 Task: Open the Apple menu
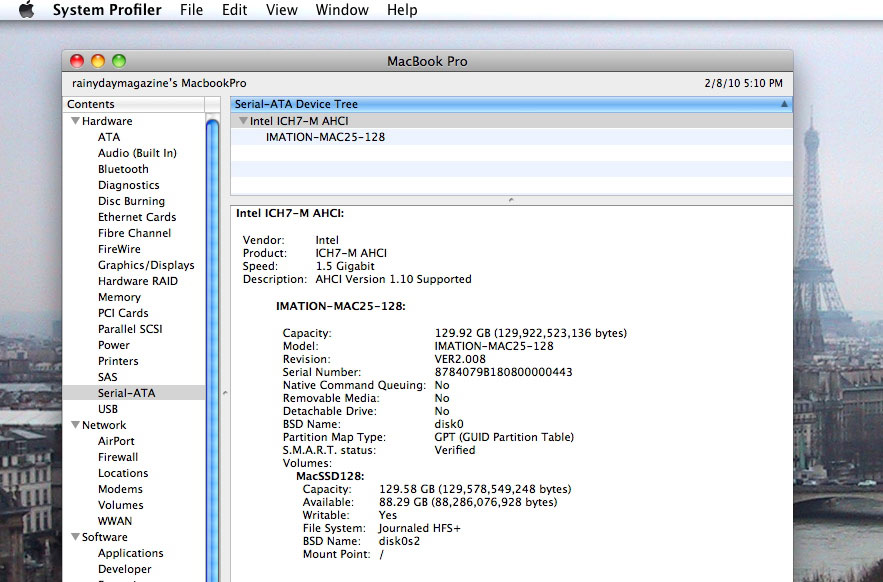click(x=26, y=10)
